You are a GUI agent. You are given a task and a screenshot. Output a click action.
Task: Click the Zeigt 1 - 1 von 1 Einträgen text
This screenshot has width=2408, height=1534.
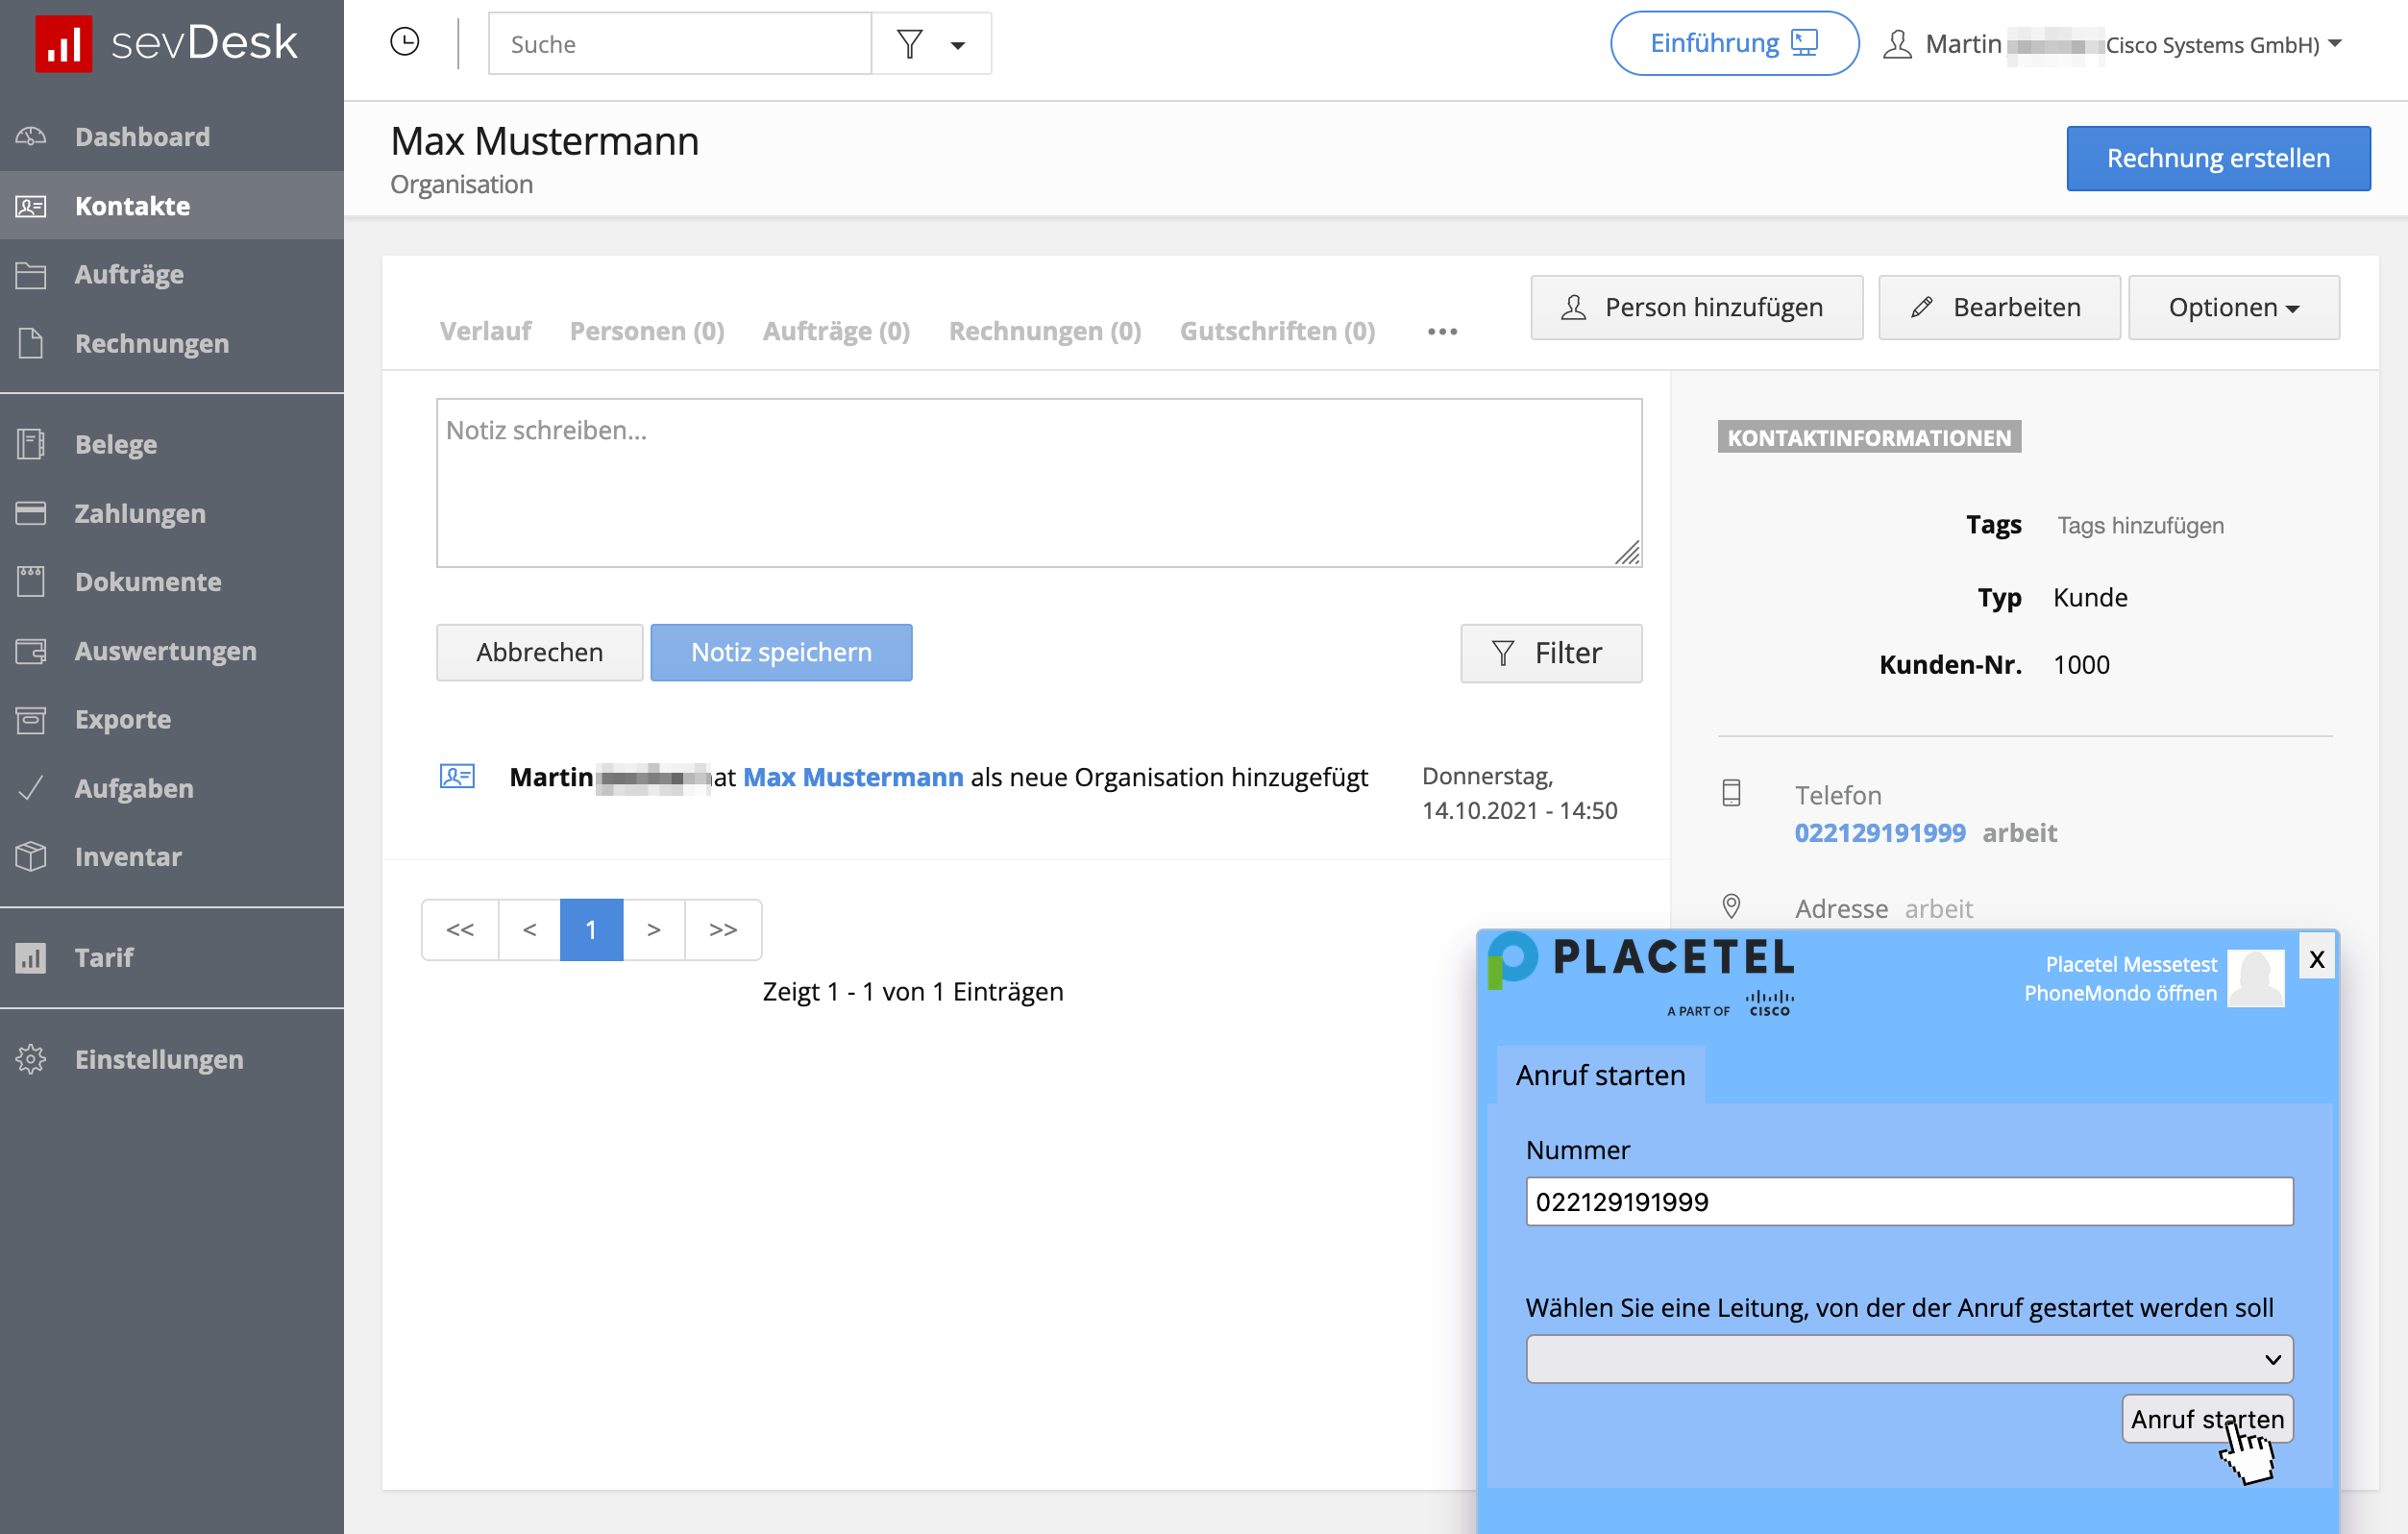tap(913, 991)
